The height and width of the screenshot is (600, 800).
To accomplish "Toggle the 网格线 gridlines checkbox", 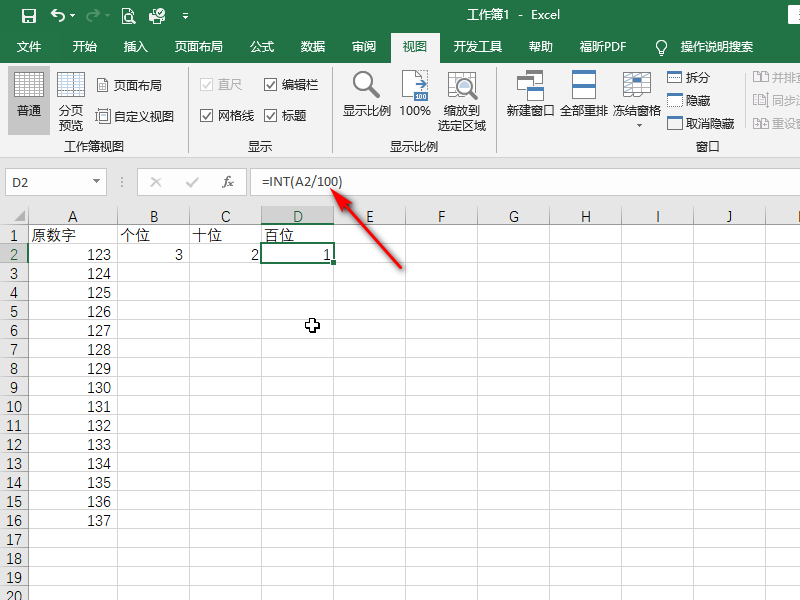I will coord(207,116).
